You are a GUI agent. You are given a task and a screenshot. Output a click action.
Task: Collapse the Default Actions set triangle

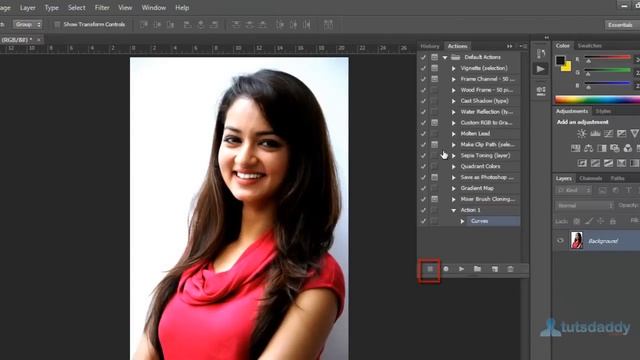point(445,58)
